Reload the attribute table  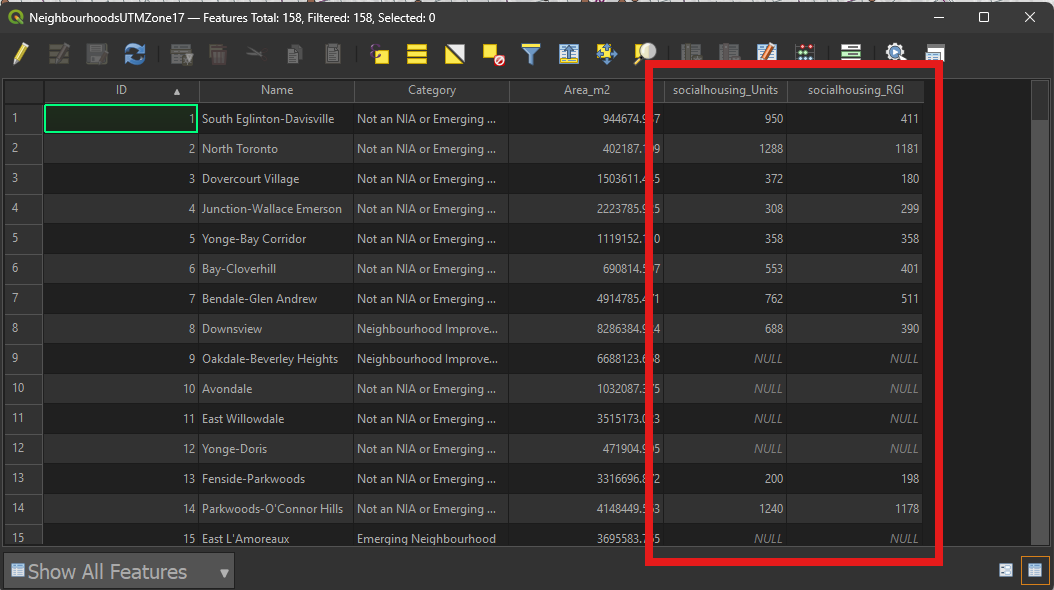pyautogui.click(x=134, y=54)
